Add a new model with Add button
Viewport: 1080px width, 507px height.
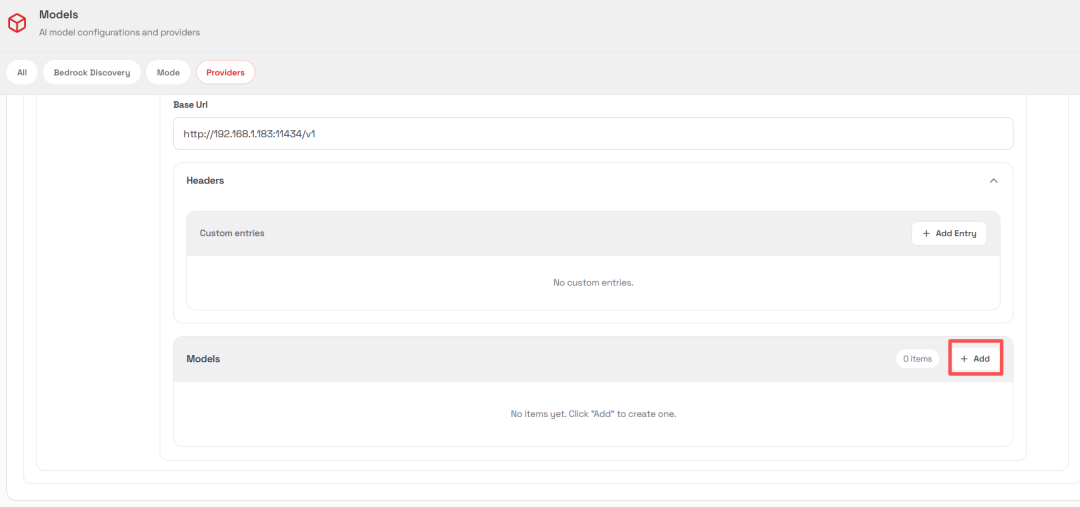pyautogui.click(x=975, y=359)
